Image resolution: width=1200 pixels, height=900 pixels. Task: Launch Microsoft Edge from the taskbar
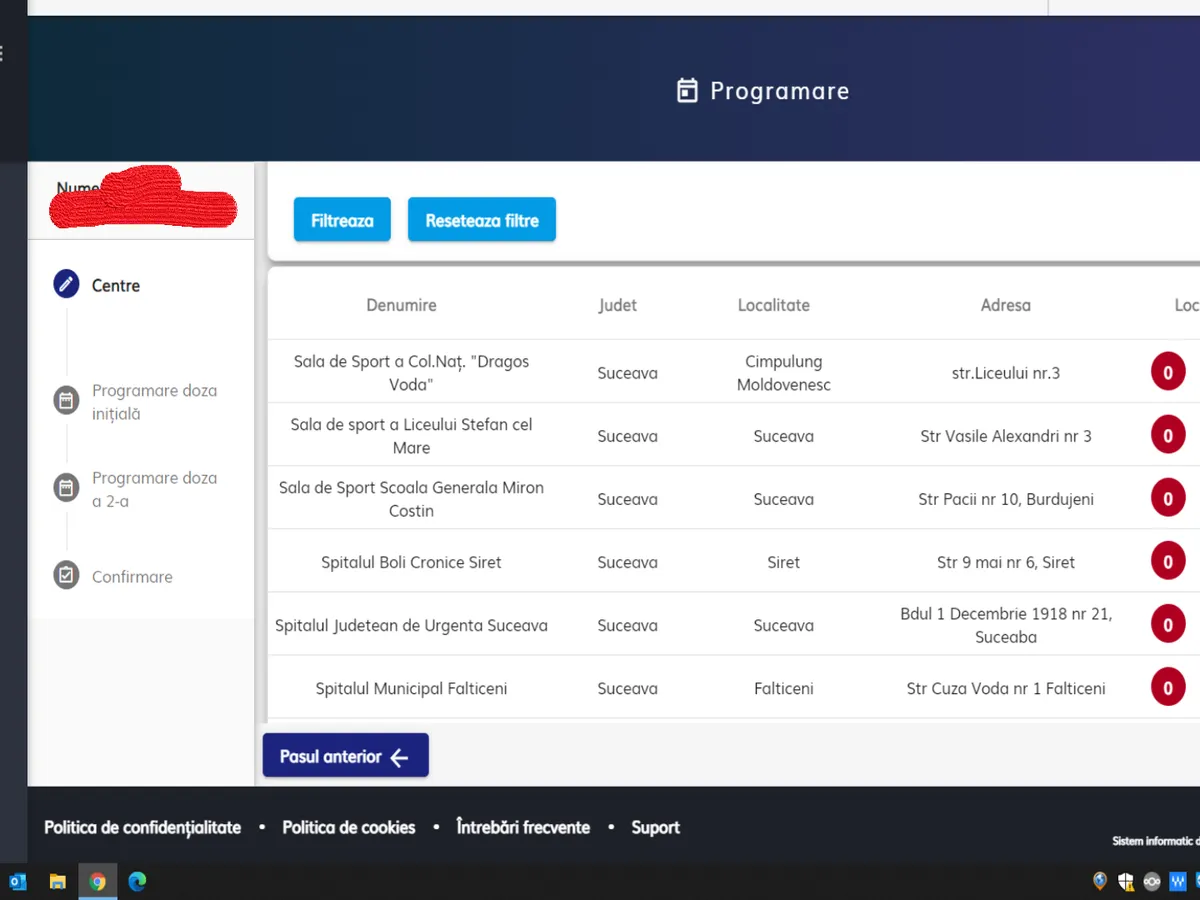pyautogui.click(x=138, y=881)
